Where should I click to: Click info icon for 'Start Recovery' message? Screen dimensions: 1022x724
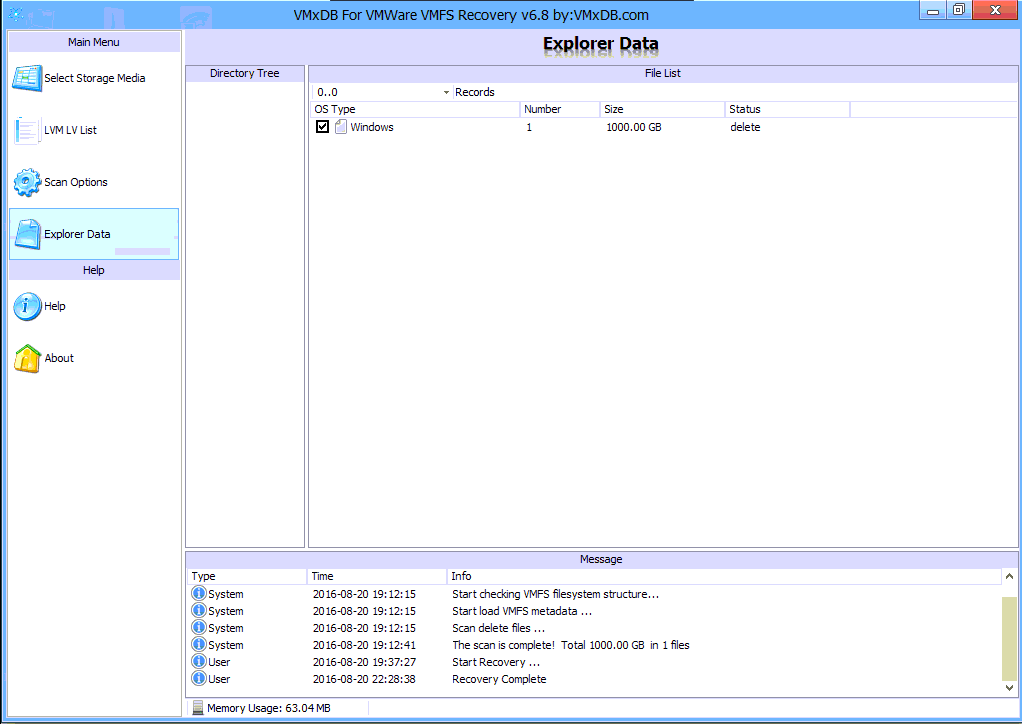199,661
